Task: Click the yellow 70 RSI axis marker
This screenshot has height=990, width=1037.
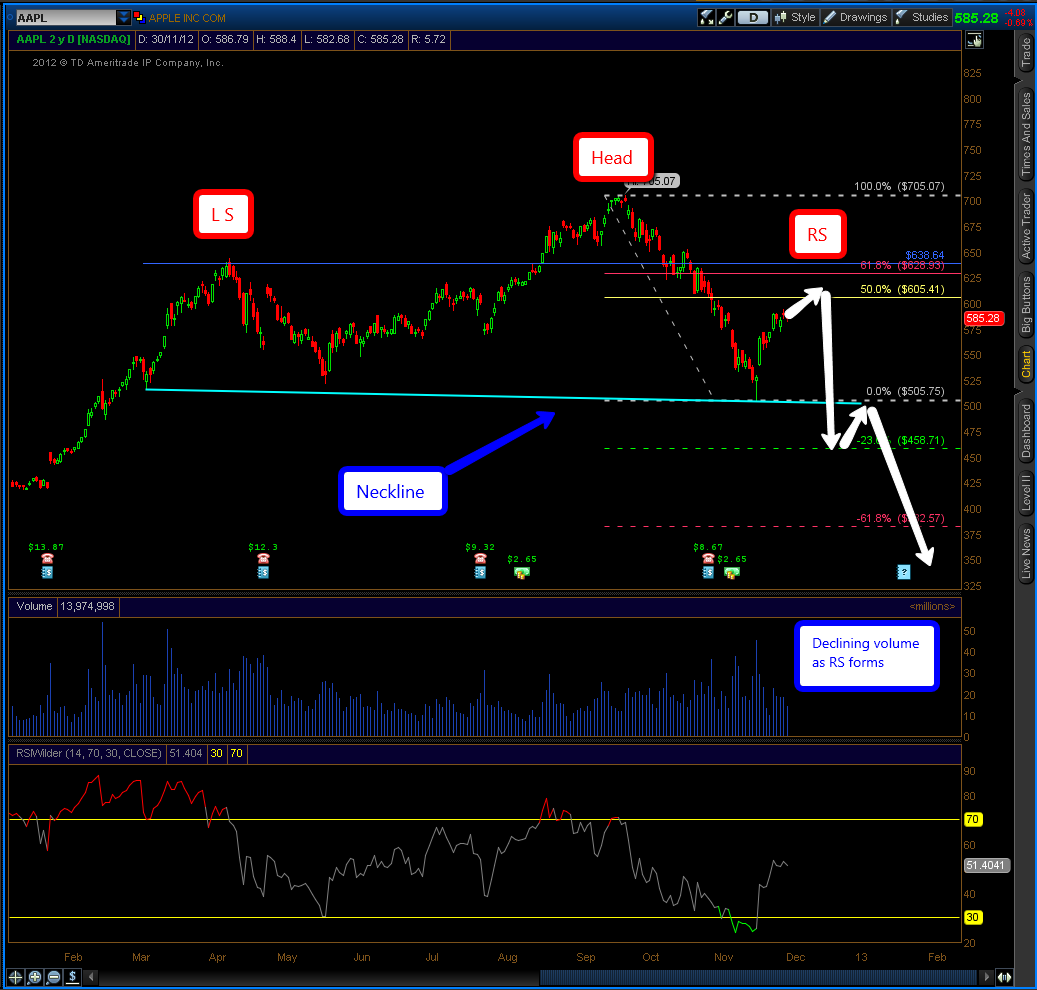Action: pos(972,819)
